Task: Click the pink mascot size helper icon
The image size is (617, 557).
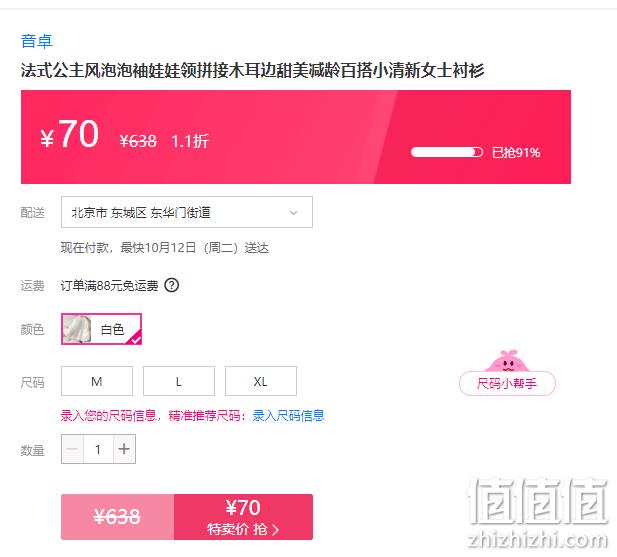Action: tap(507, 360)
